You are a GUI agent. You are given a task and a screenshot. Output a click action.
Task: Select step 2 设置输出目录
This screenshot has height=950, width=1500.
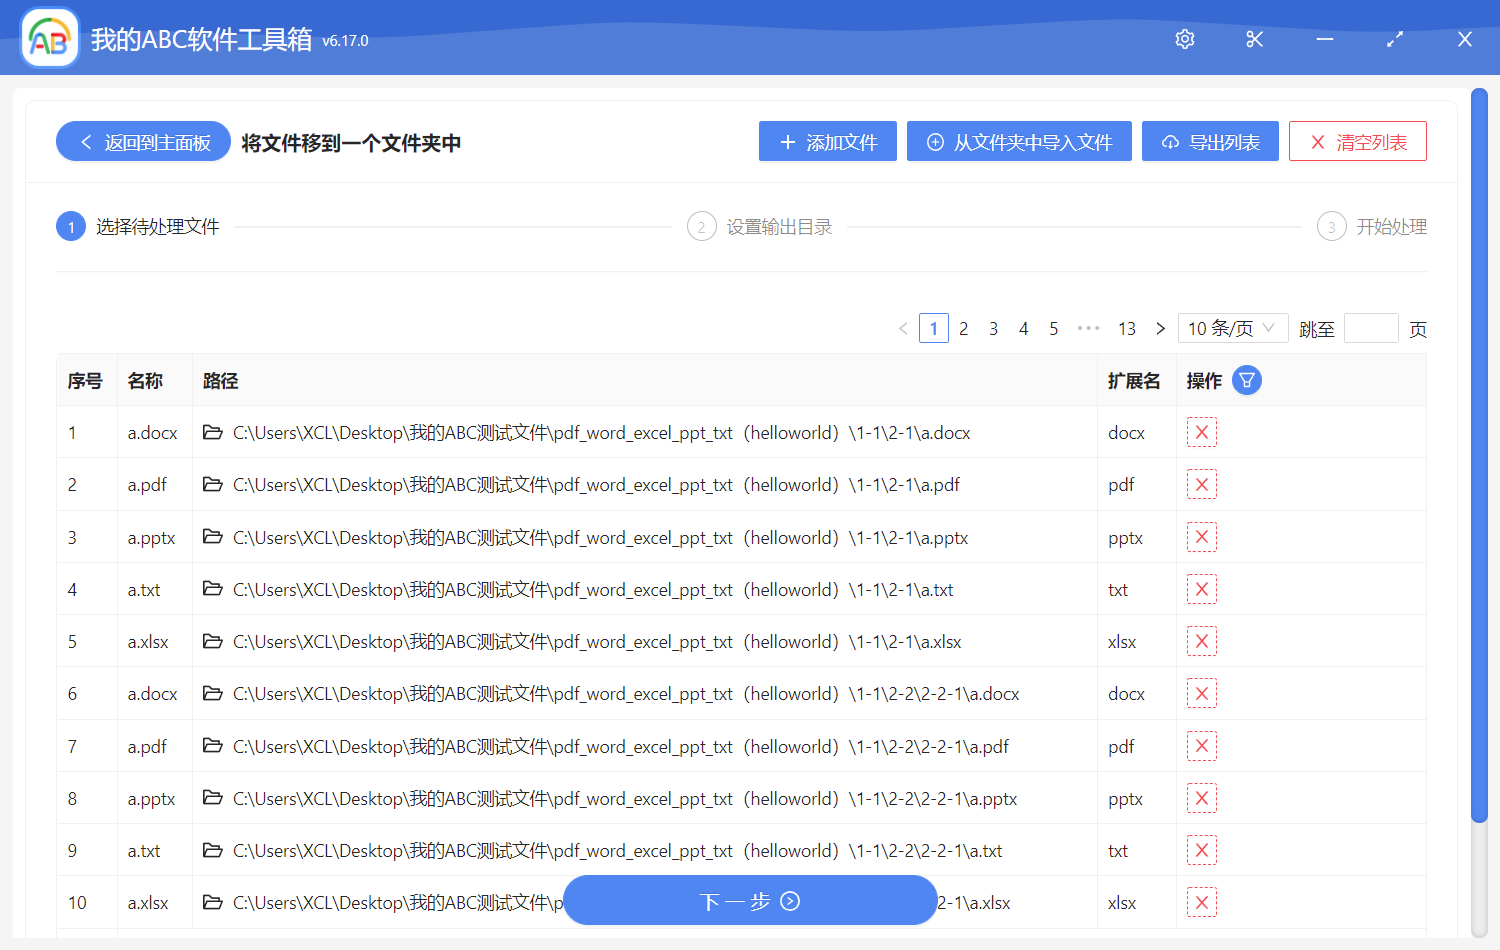pyautogui.click(x=760, y=226)
